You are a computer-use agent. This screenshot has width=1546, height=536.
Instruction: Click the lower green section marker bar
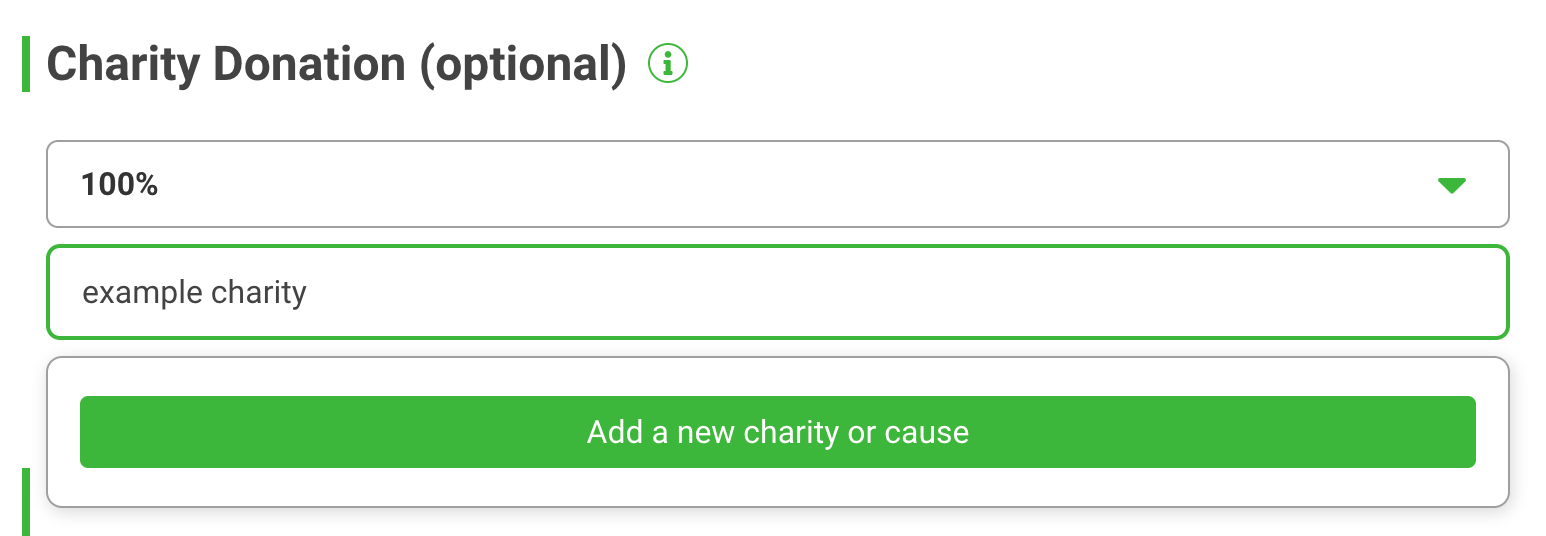pos(26,501)
